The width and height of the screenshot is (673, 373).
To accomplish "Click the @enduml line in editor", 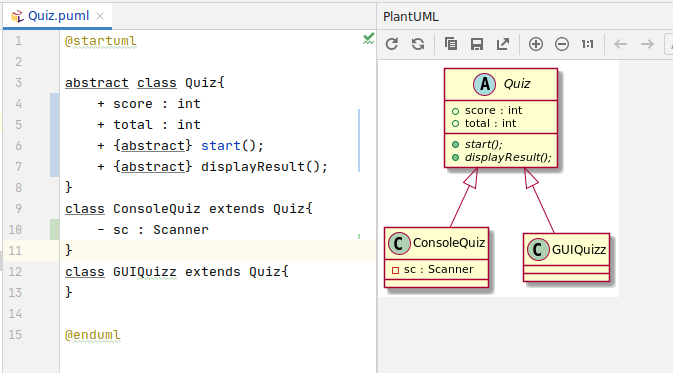I will [x=92, y=334].
